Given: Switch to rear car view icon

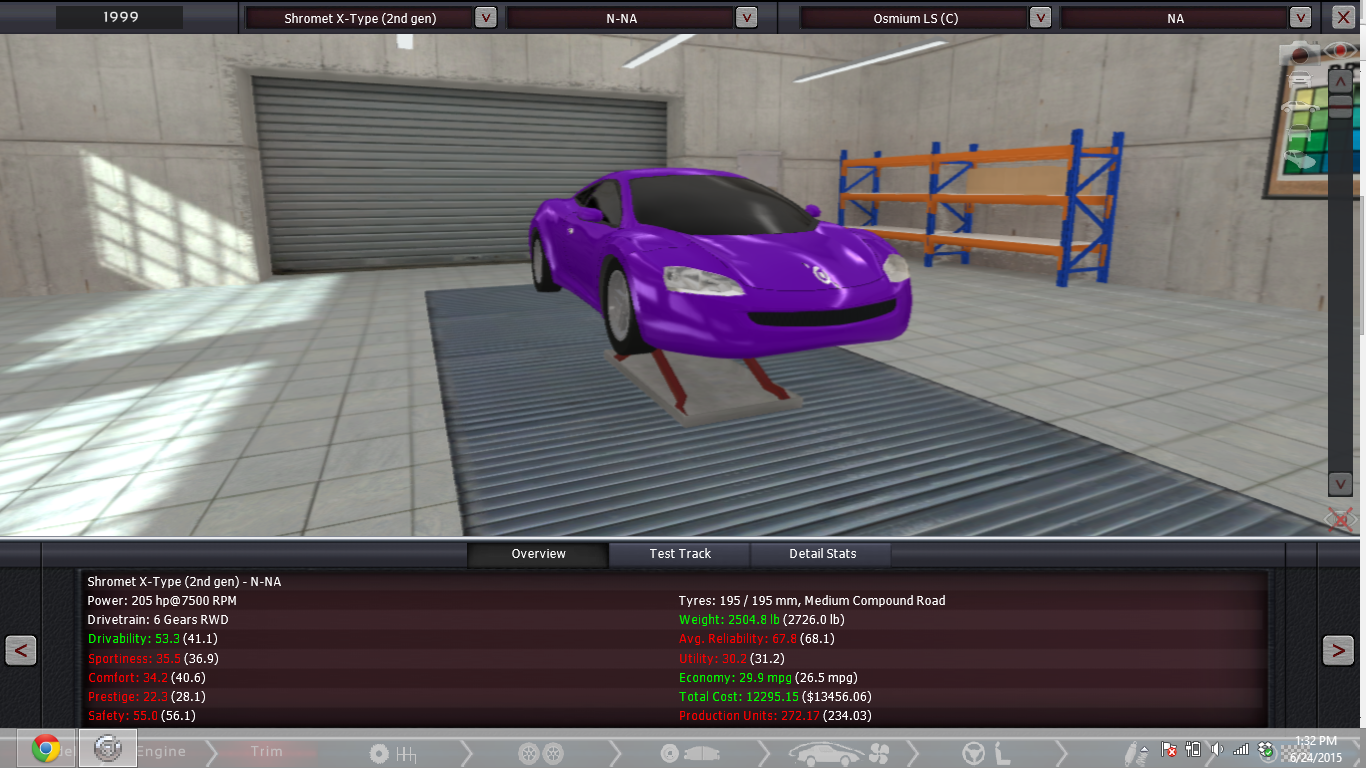Looking at the screenshot, I should 1300,133.
